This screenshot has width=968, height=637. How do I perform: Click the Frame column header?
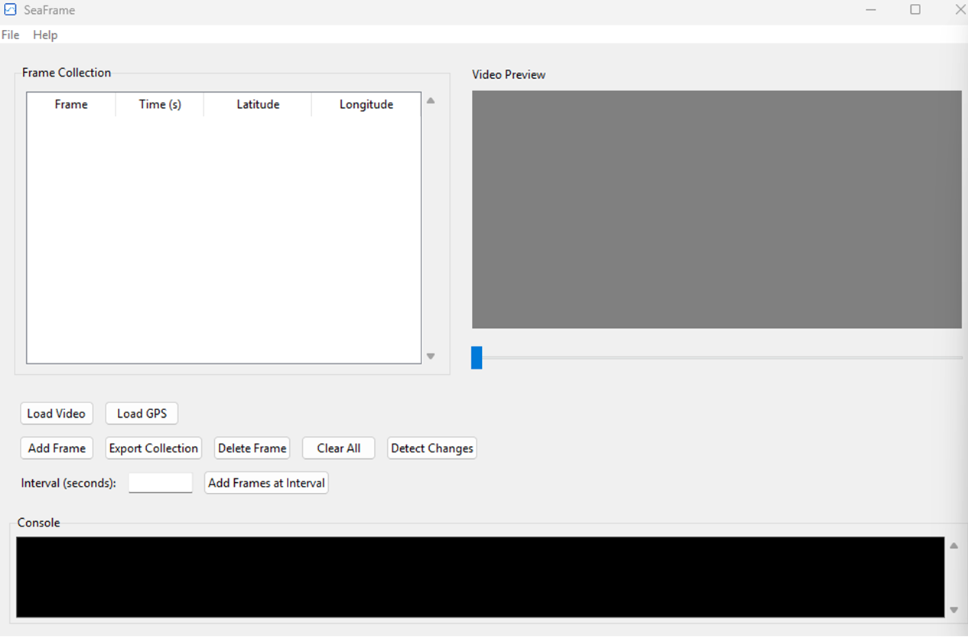71,104
